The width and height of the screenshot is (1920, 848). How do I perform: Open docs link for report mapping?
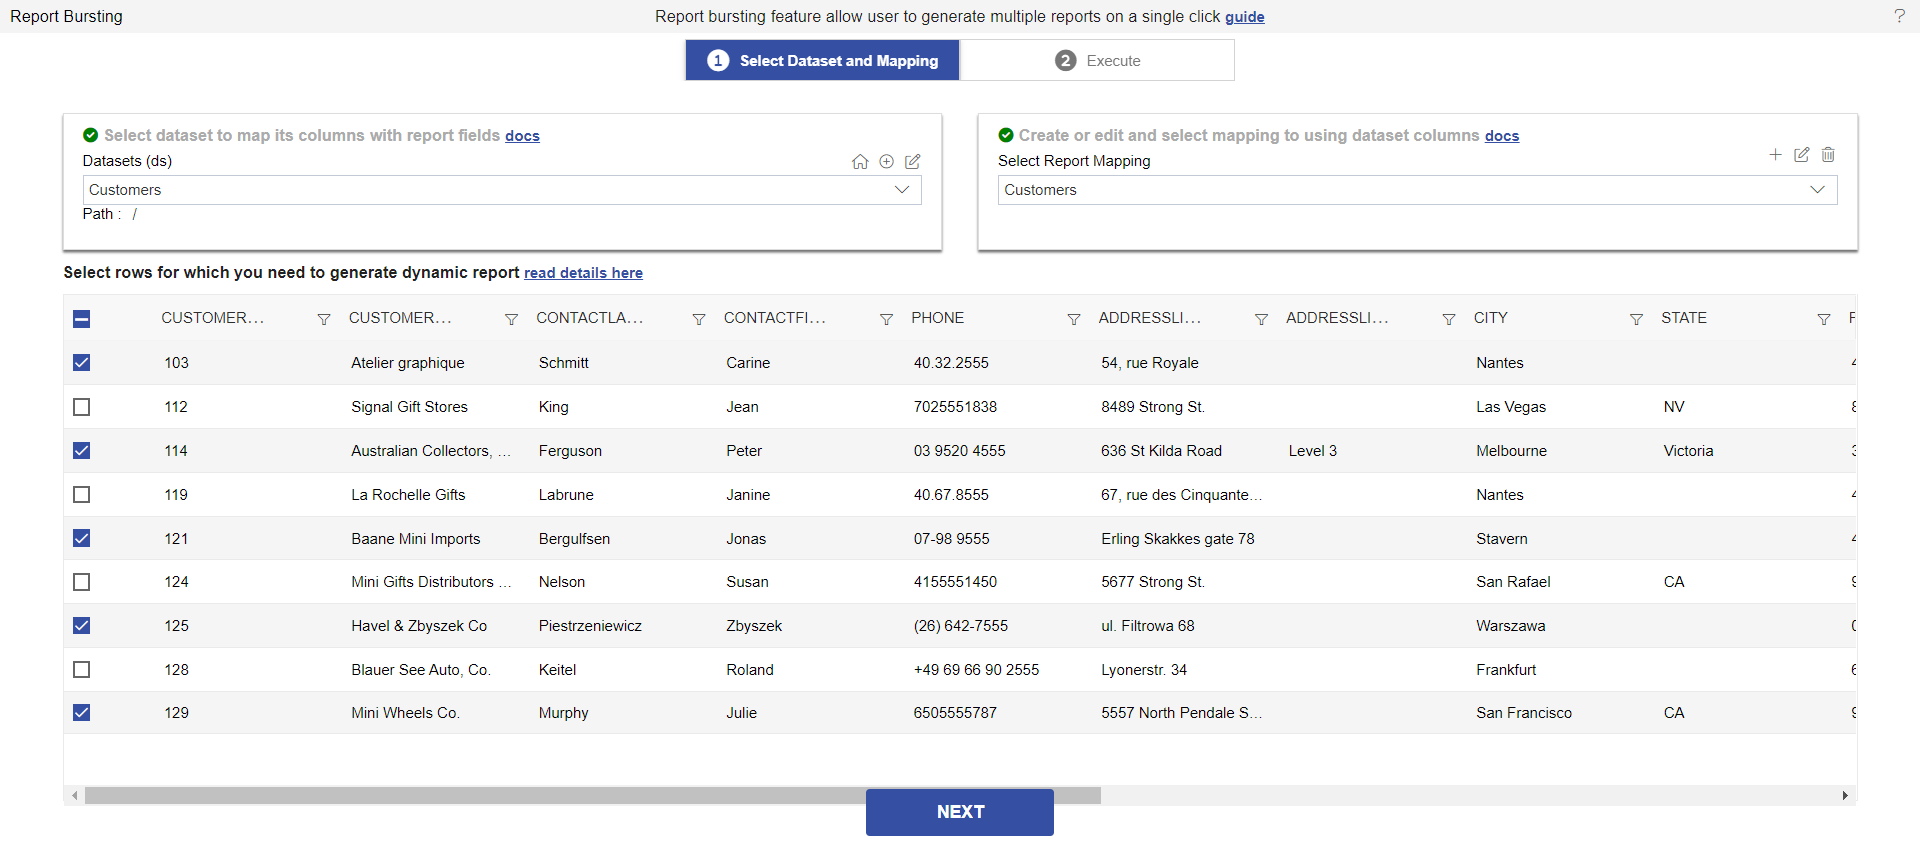pyautogui.click(x=1502, y=136)
